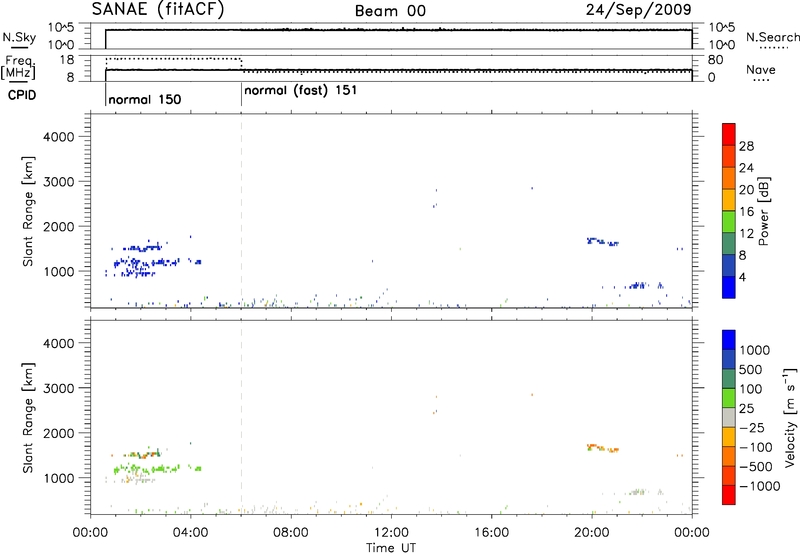Image resolution: width=800 pixels, height=554 pixels.
Task: Click the velocity panel Slant Range axis label
Action: 28,417
